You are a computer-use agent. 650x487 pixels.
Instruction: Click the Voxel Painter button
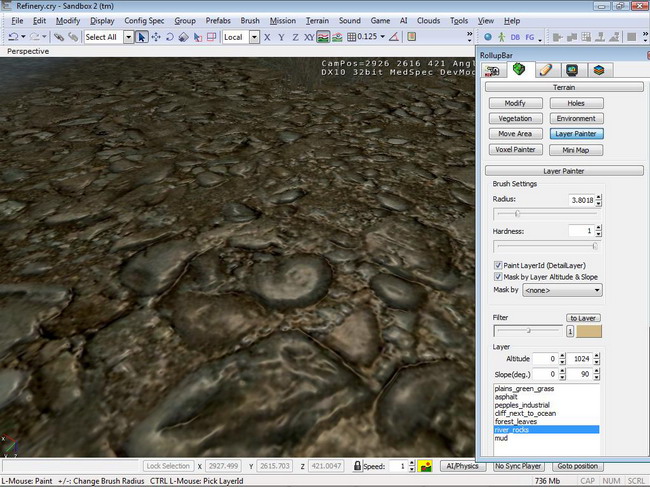[x=515, y=150]
